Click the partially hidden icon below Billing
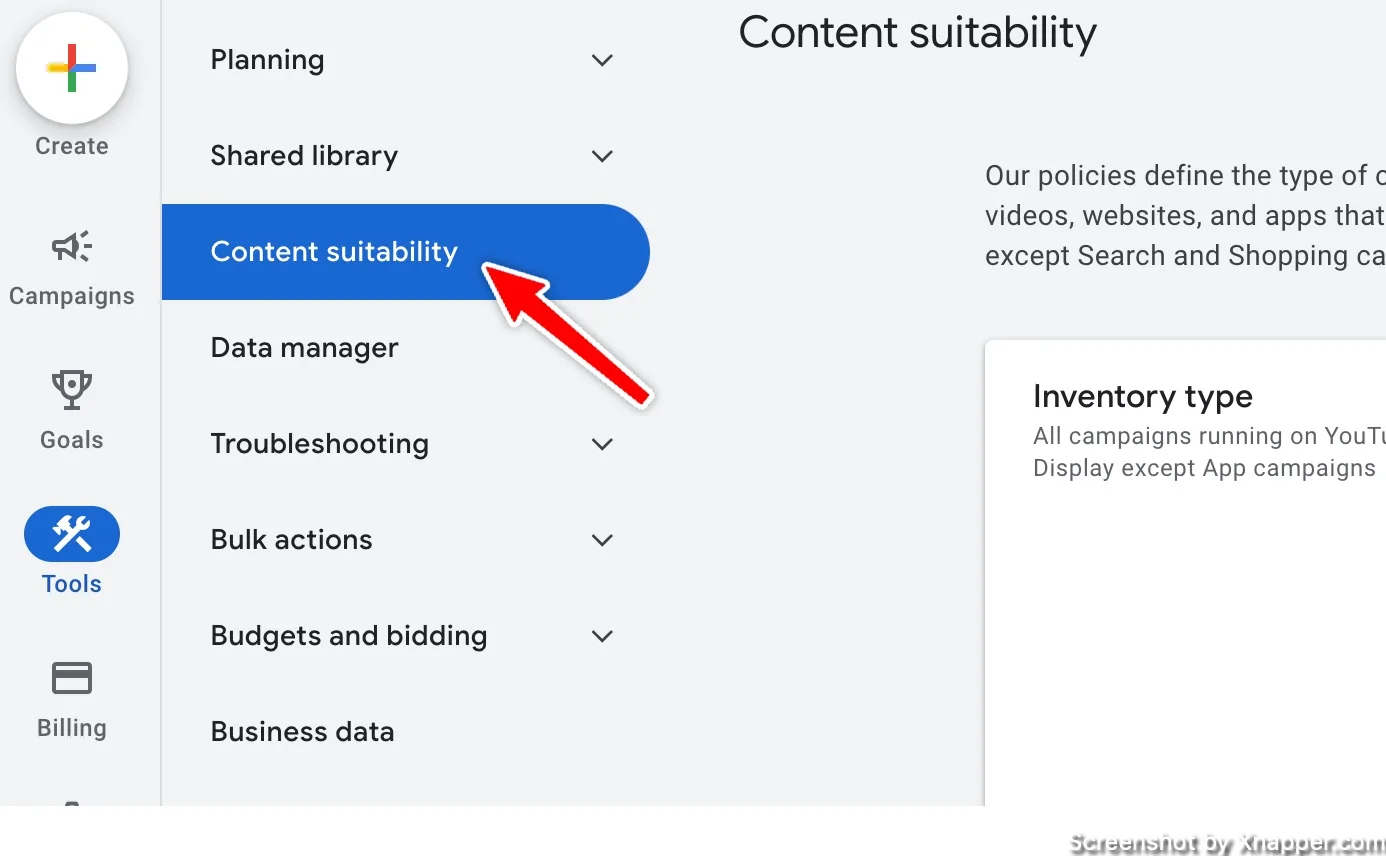This screenshot has width=1386, height=856. coord(72,803)
